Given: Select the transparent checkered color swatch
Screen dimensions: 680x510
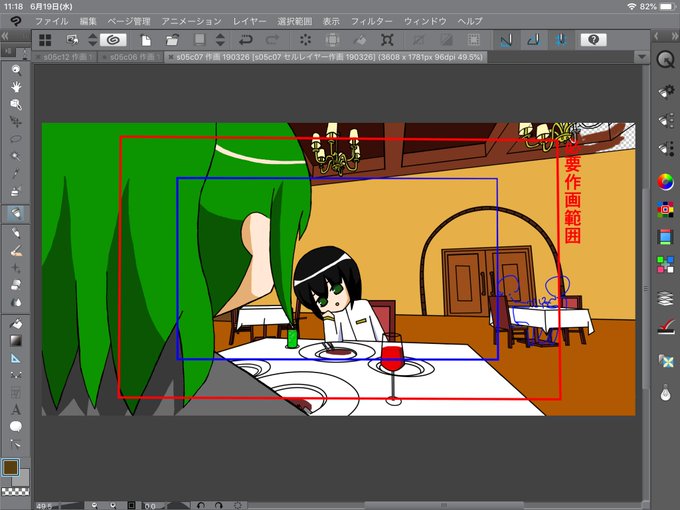Looking at the screenshot, I should pyautogui.click(x=16, y=491).
